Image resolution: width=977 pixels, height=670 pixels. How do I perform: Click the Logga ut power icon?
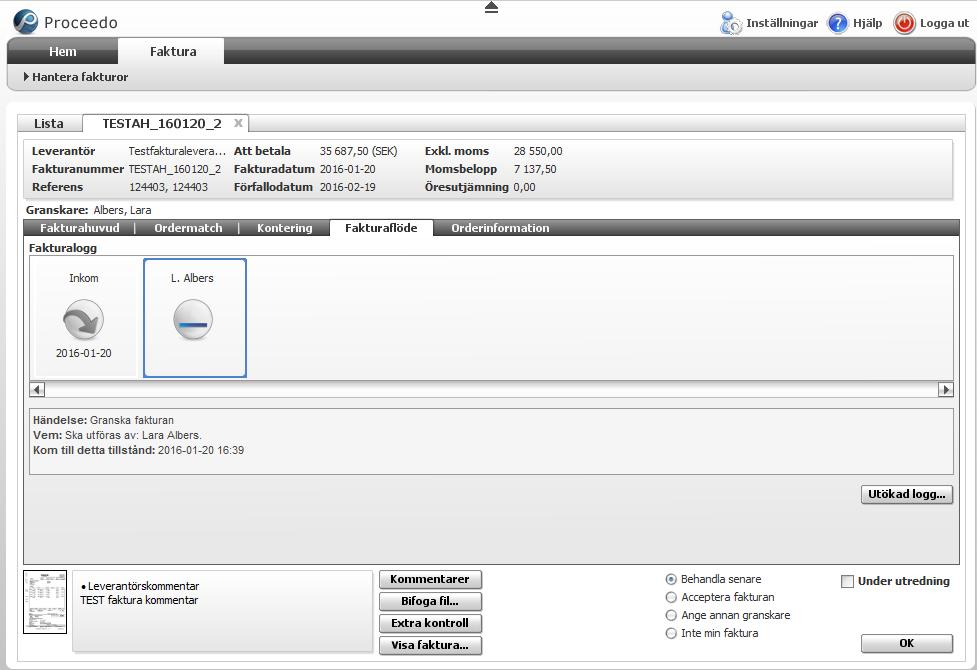(904, 23)
